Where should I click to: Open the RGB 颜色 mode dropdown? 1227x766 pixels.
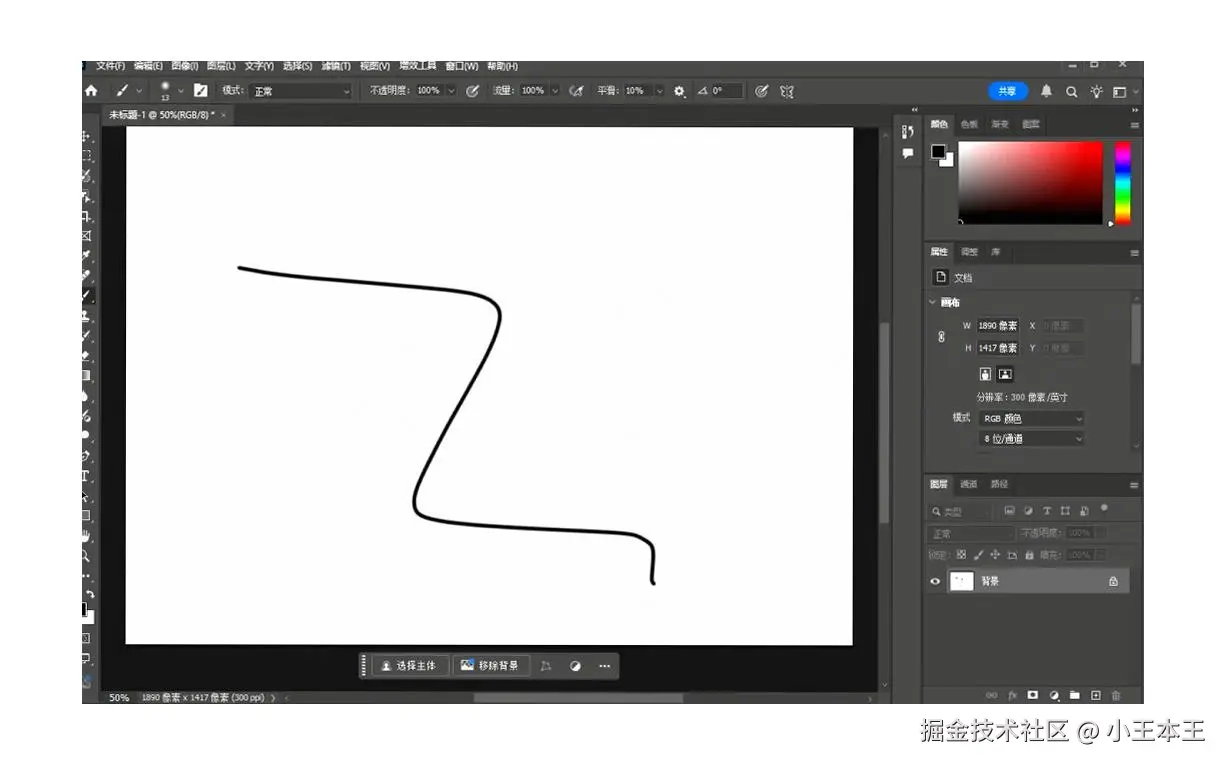point(1031,419)
